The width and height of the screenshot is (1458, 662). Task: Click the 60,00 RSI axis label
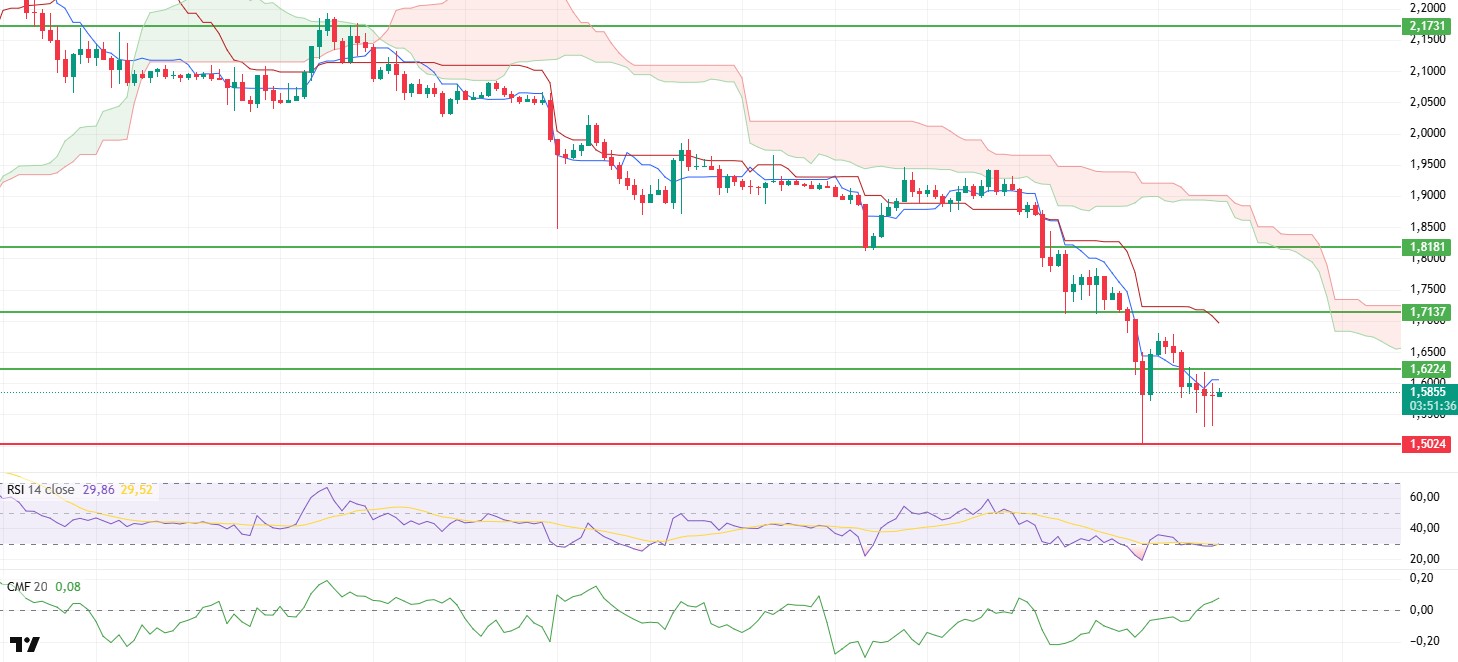[1423, 497]
